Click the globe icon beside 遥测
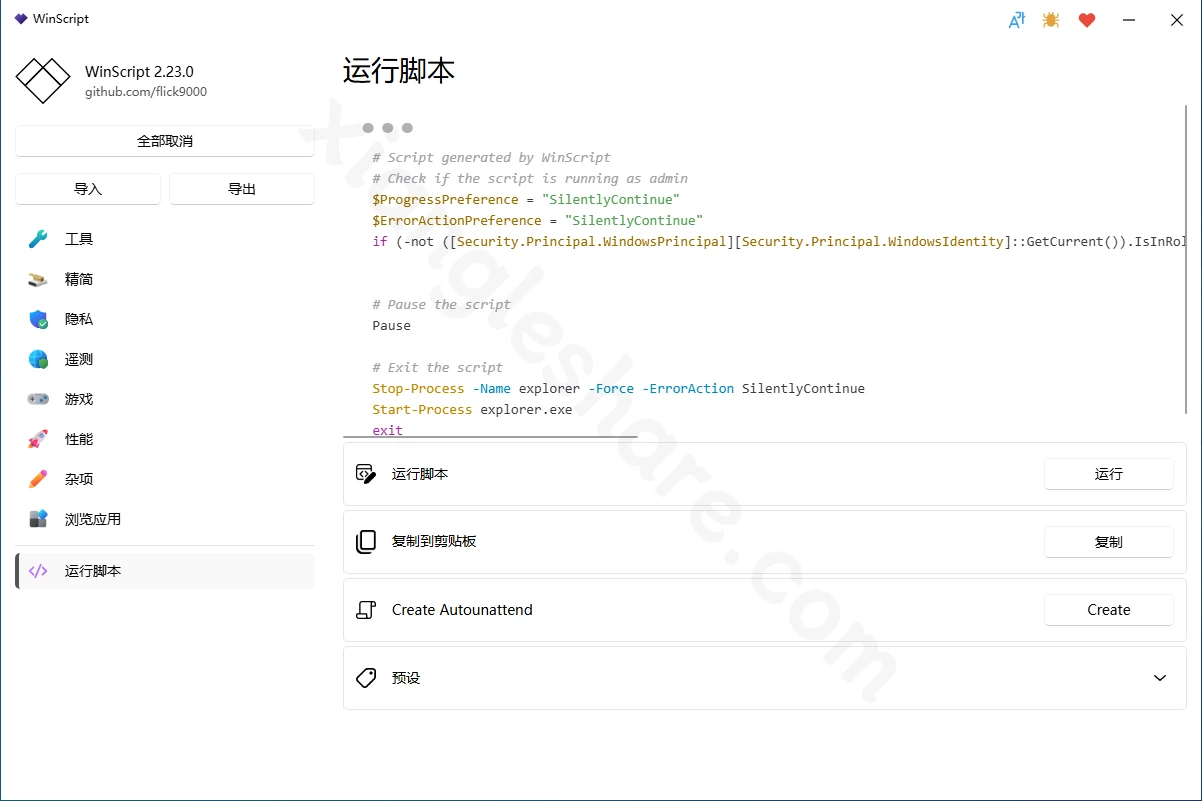This screenshot has width=1202, height=801. click(38, 359)
